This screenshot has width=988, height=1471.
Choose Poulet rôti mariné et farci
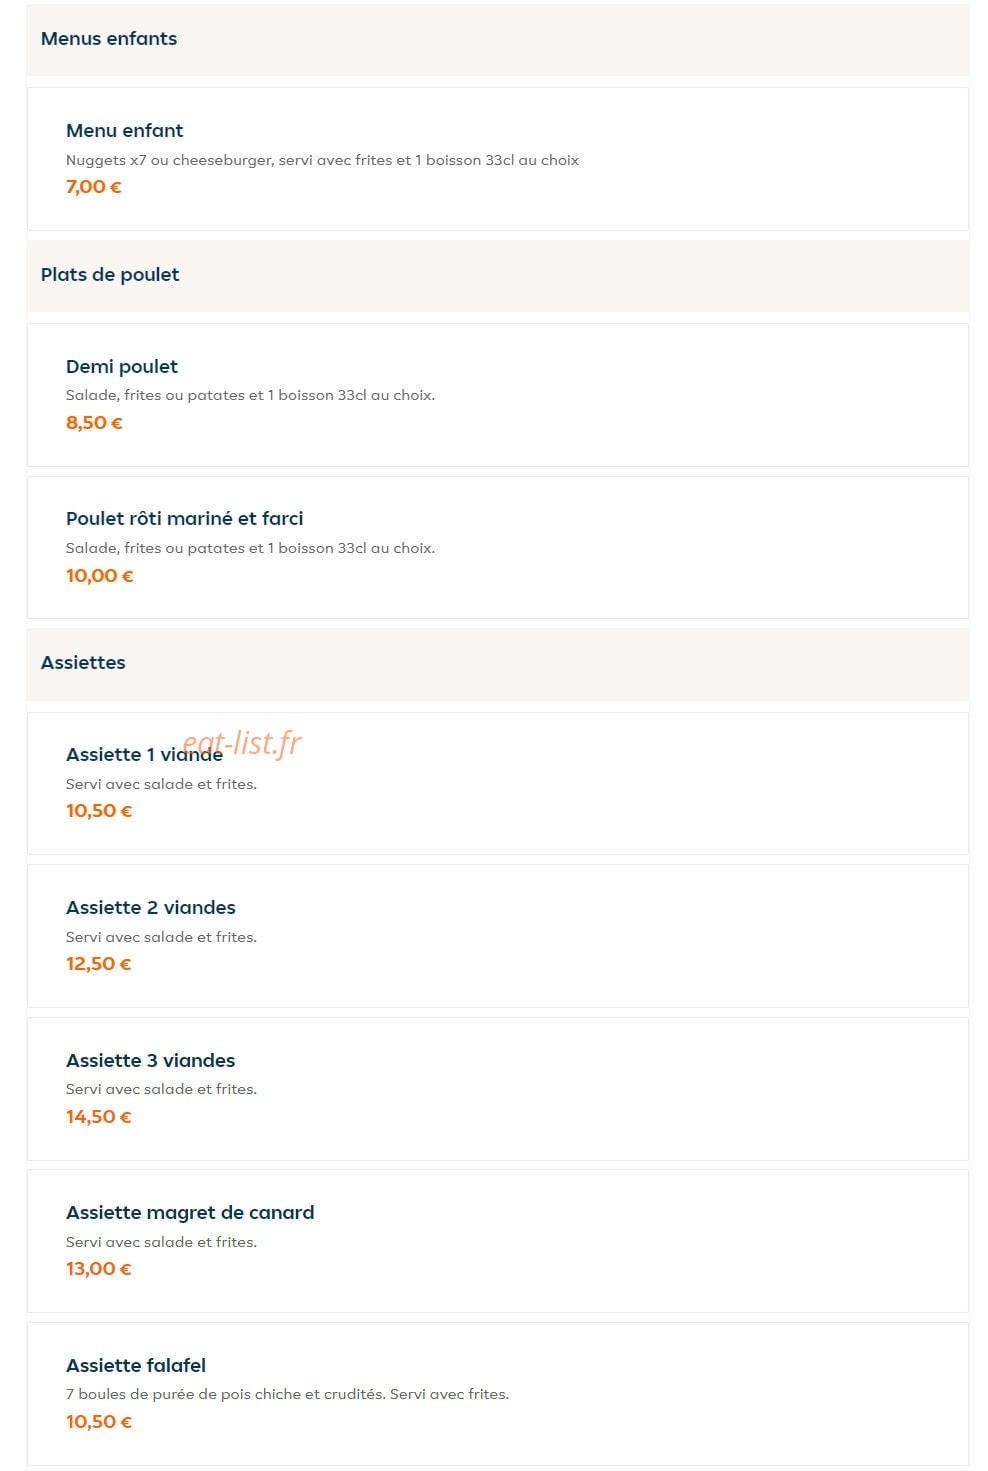[x=497, y=547]
